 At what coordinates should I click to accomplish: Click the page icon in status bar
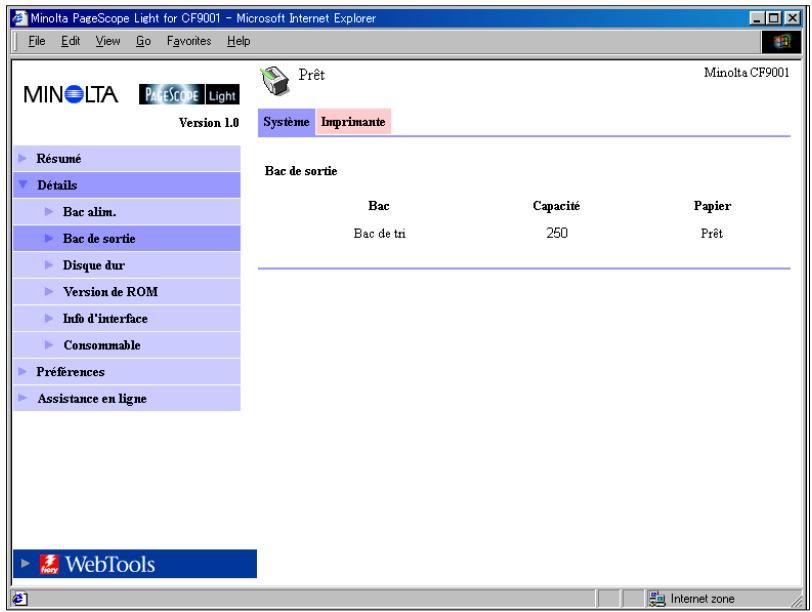click(20, 599)
